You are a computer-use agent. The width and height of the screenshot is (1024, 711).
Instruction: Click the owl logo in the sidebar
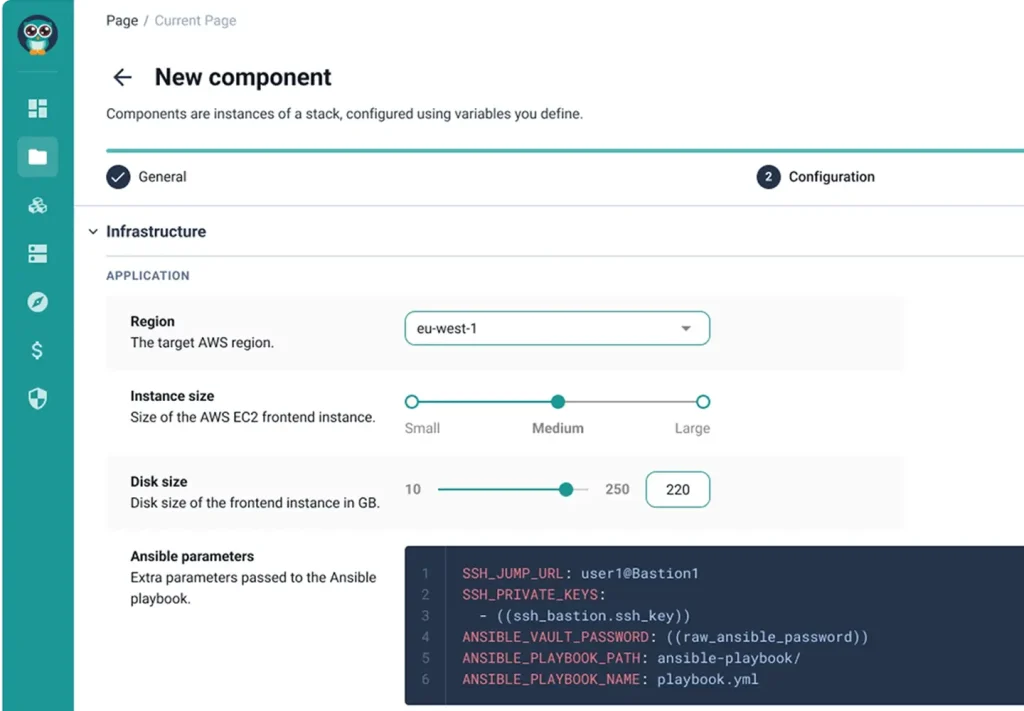37,35
